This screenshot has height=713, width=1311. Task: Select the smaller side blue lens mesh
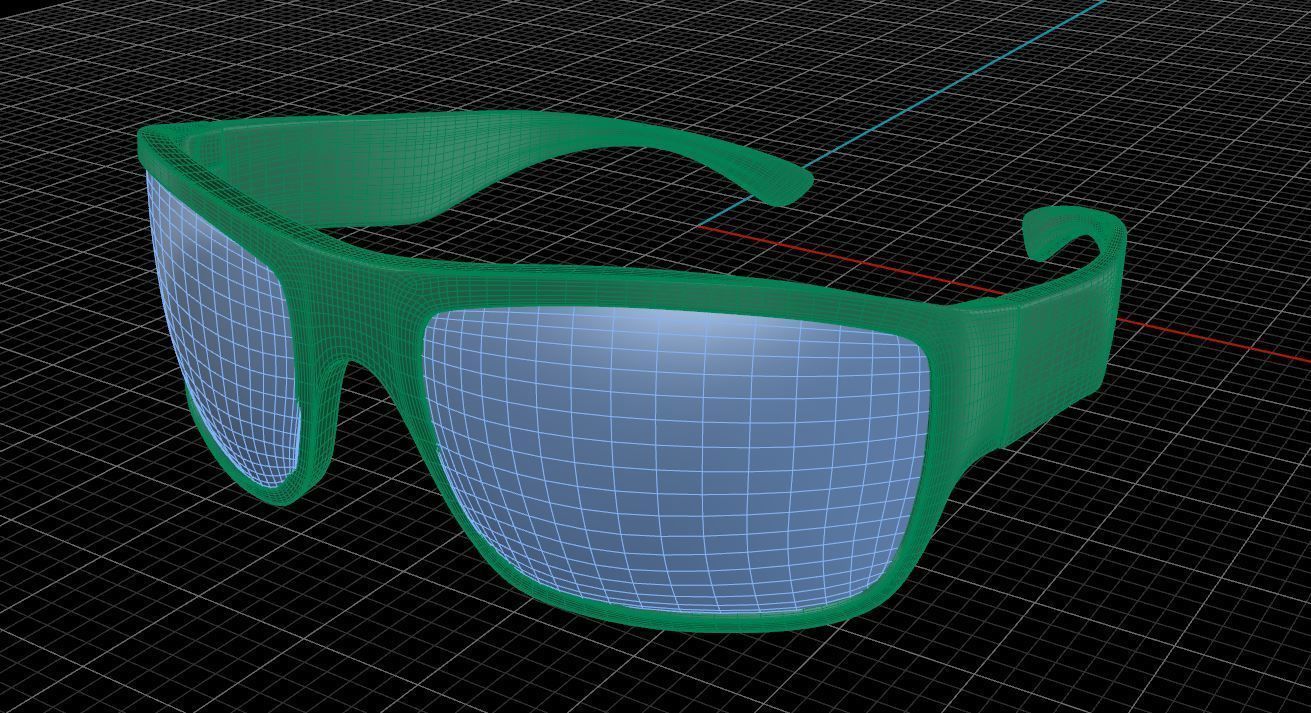(225, 330)
